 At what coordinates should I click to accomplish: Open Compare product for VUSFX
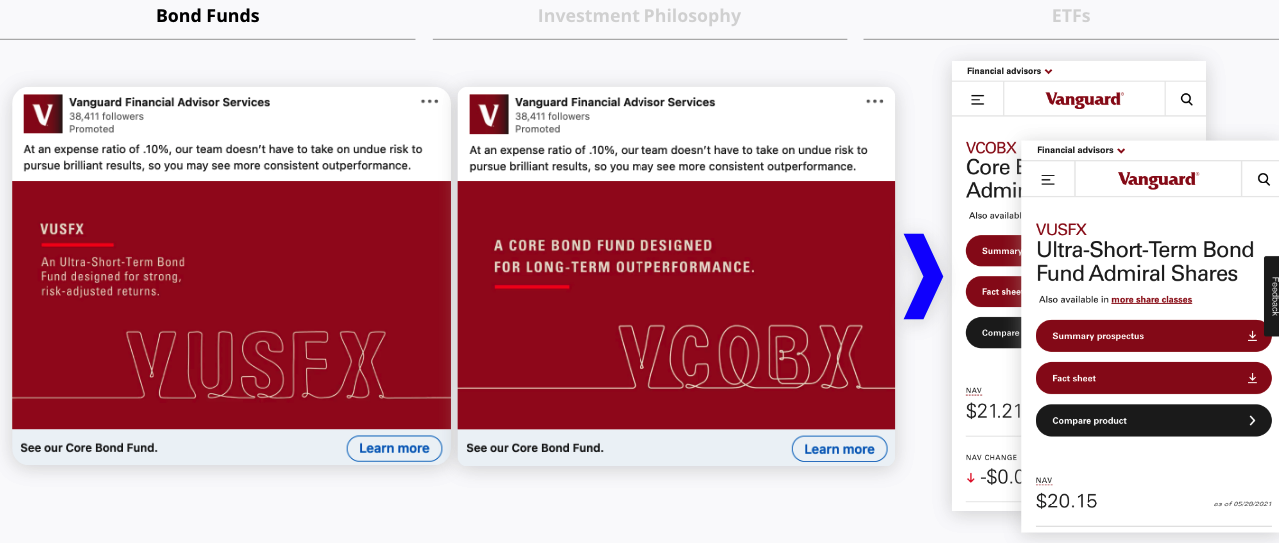click(x=1154, y=421)
